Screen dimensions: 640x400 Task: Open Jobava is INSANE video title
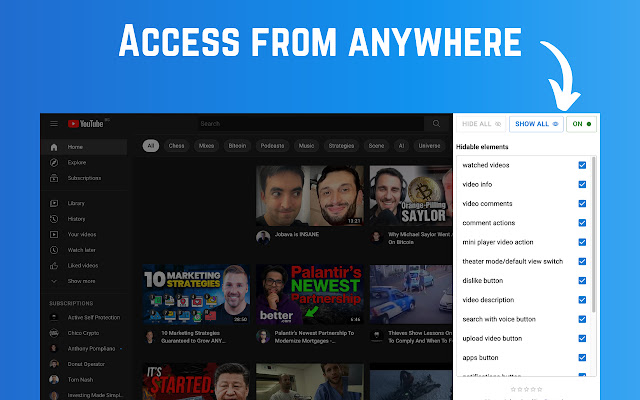click(297, 234)
